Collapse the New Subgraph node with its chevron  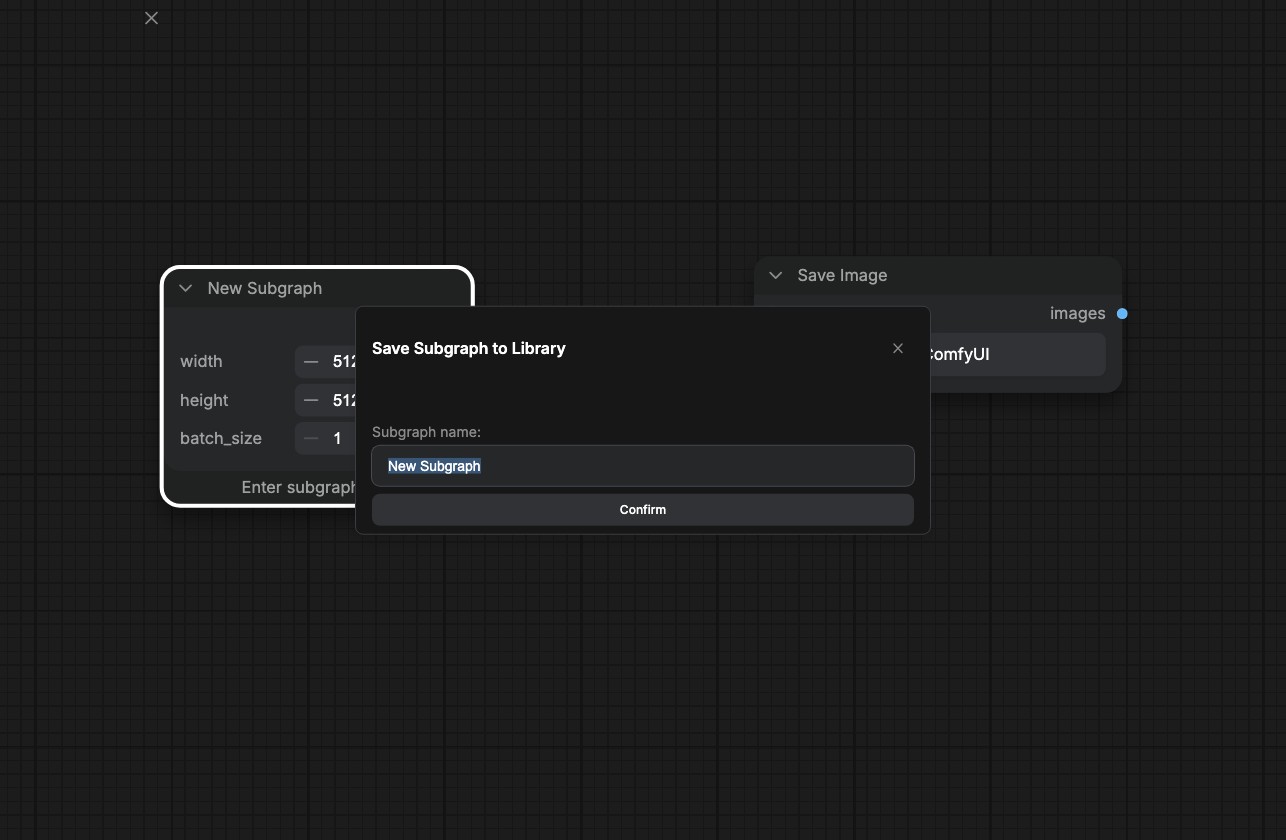tap(185, 288)
